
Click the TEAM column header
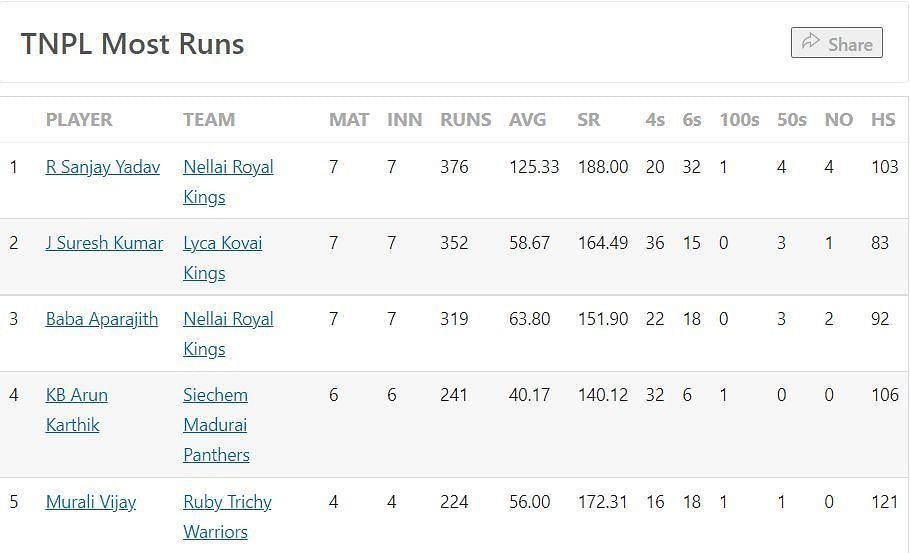point(209,120)
